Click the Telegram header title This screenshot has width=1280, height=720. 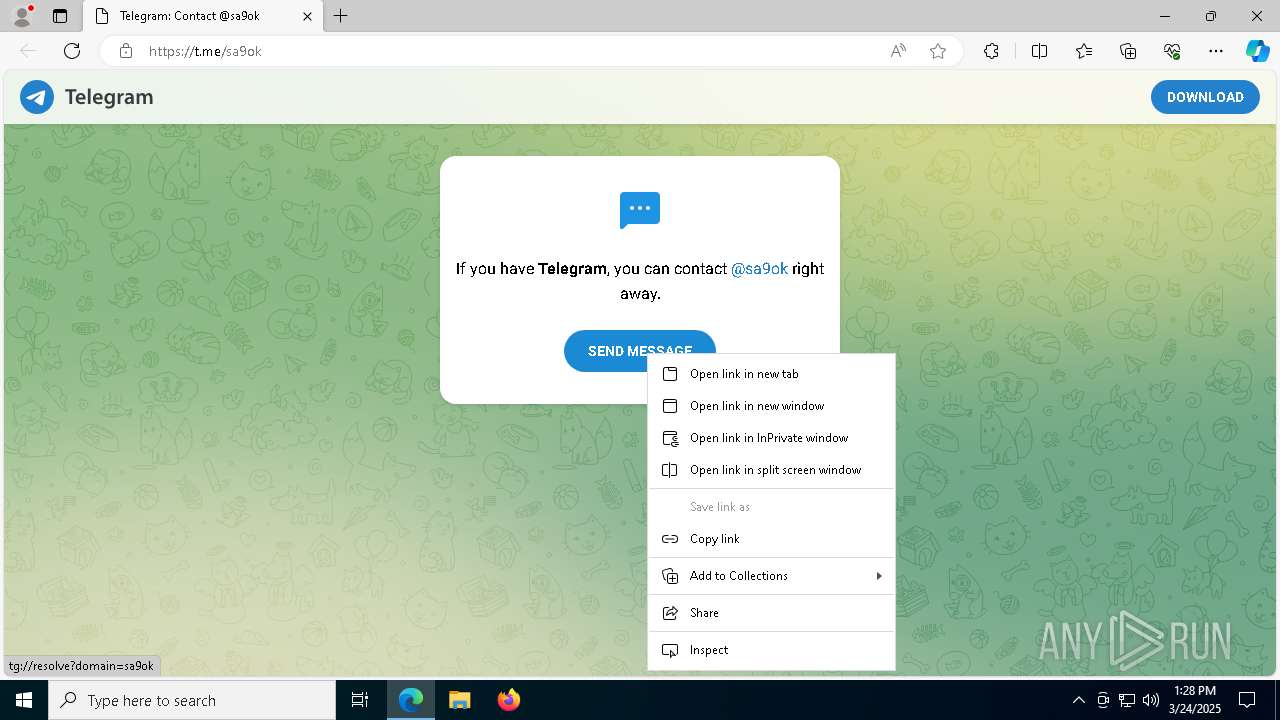point(109,97)
